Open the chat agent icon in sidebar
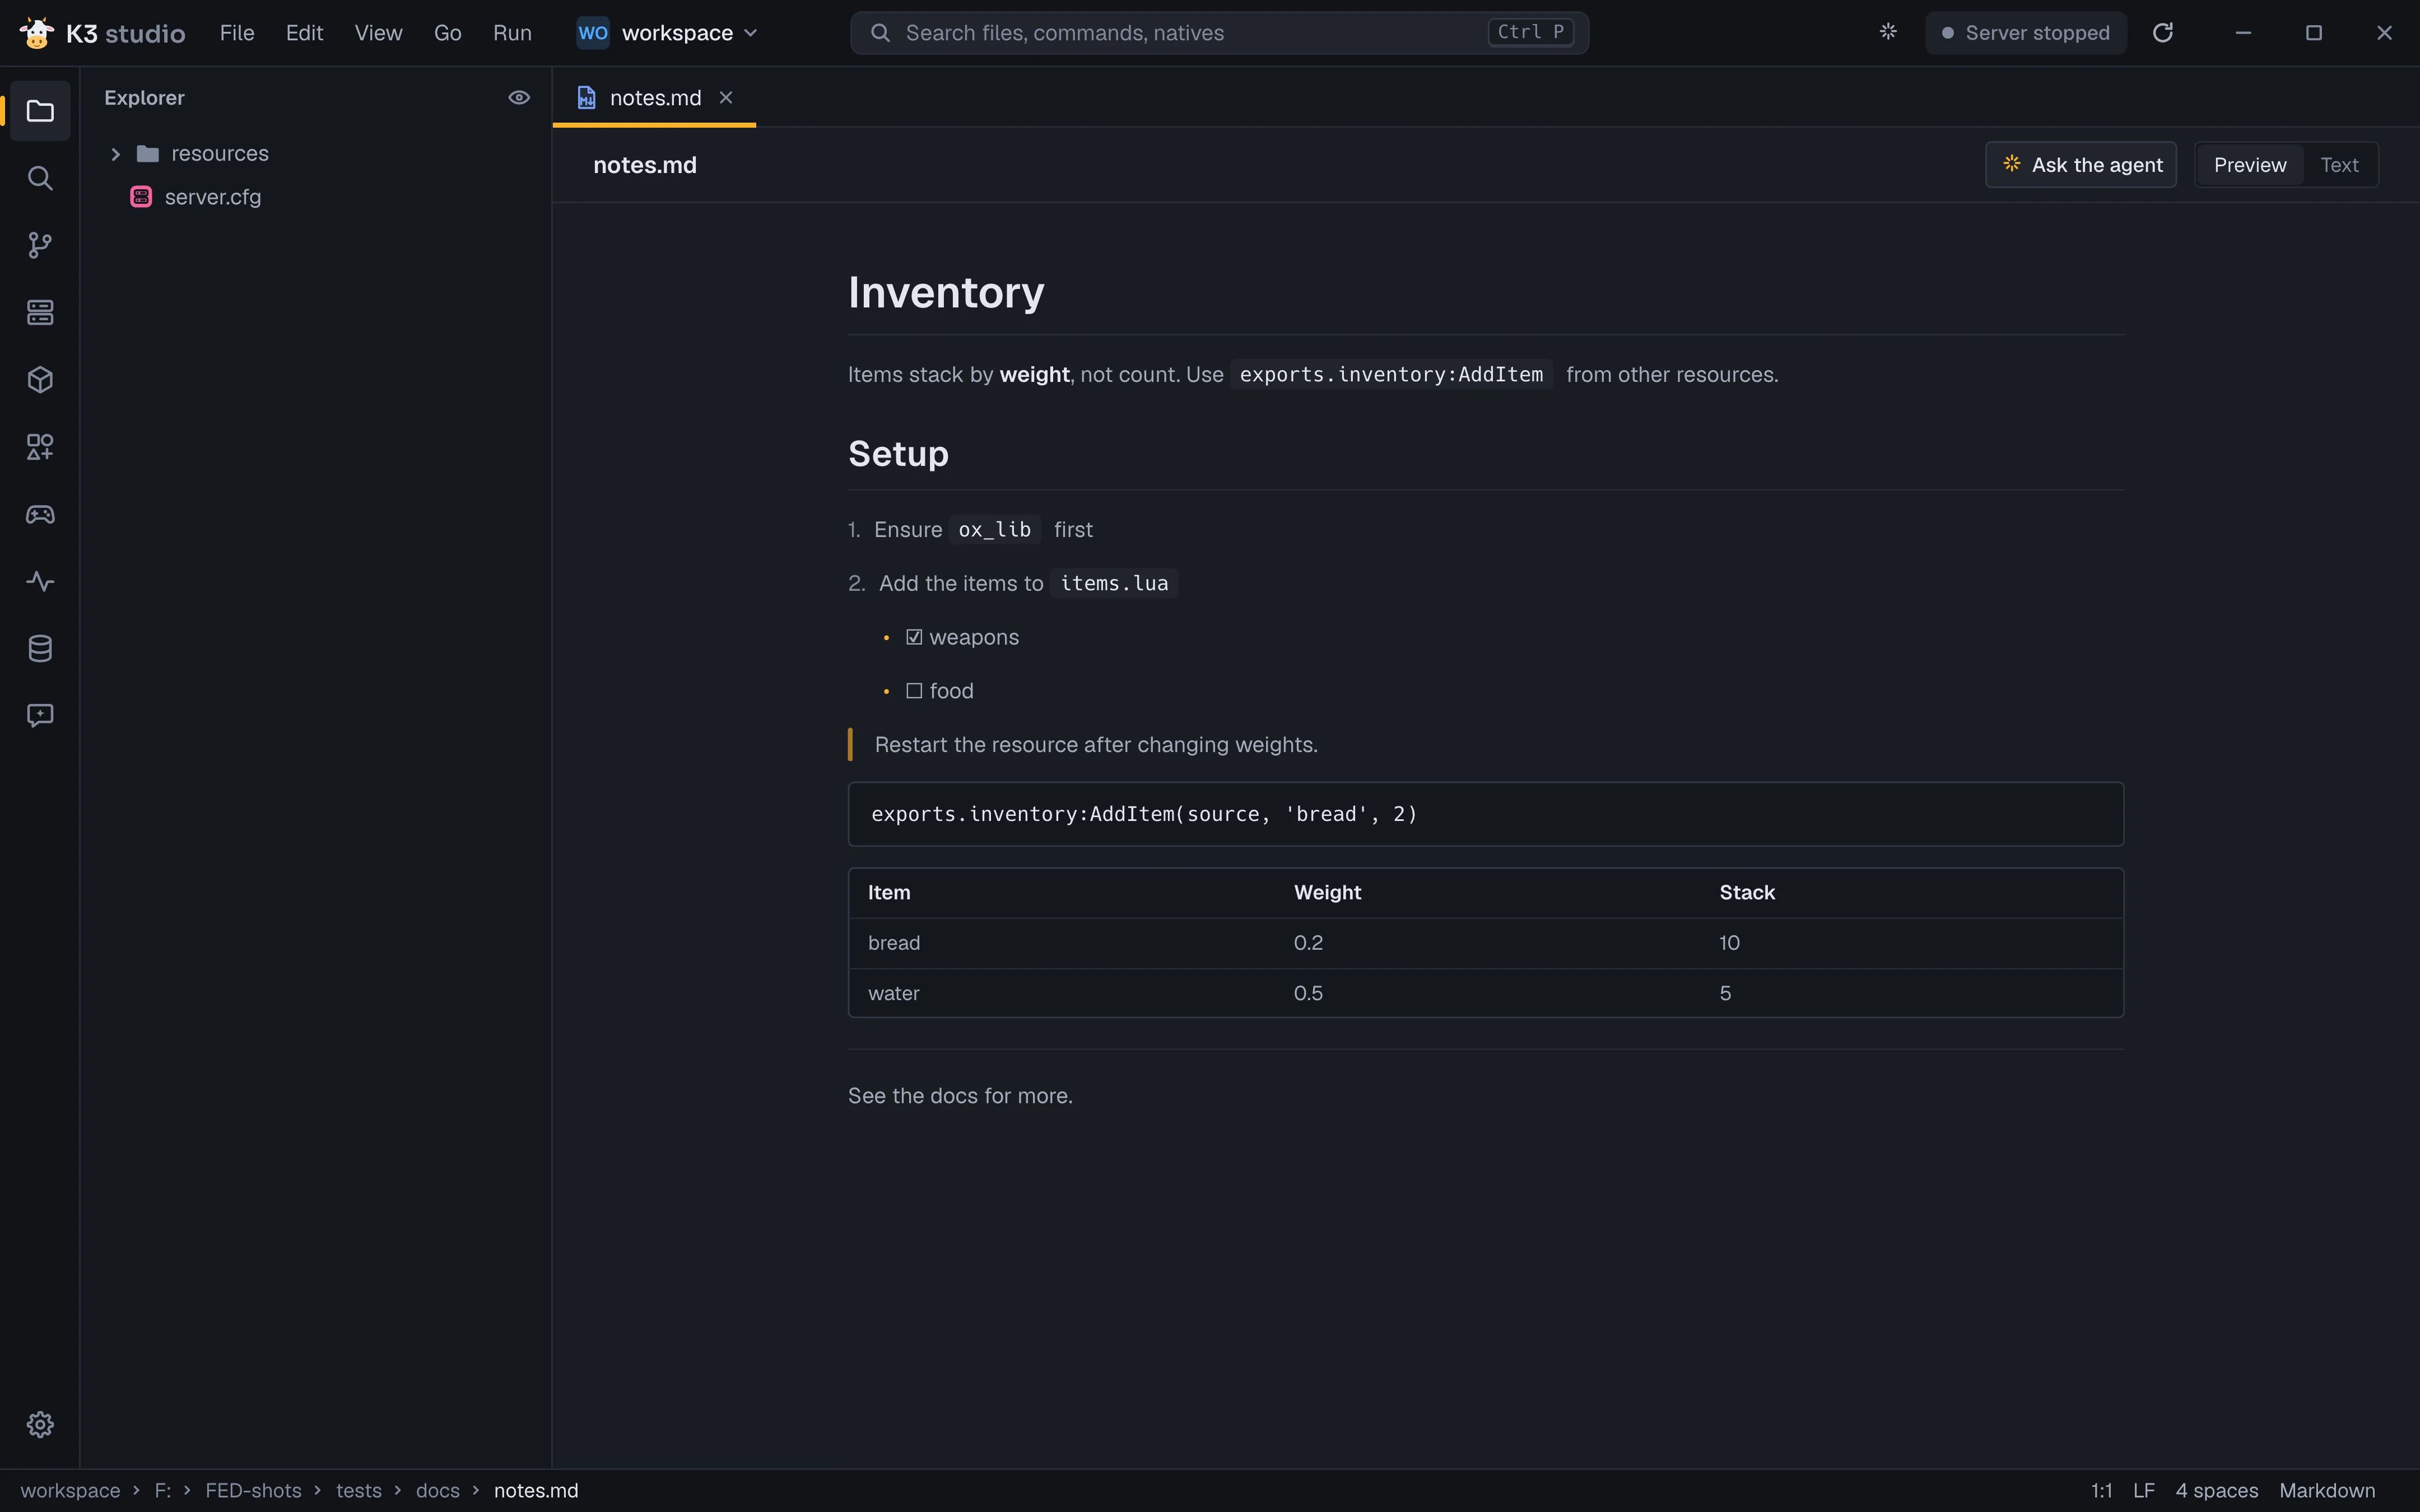The width and height of the screenshot is (2420, 1512). click(x=40, y=715)
